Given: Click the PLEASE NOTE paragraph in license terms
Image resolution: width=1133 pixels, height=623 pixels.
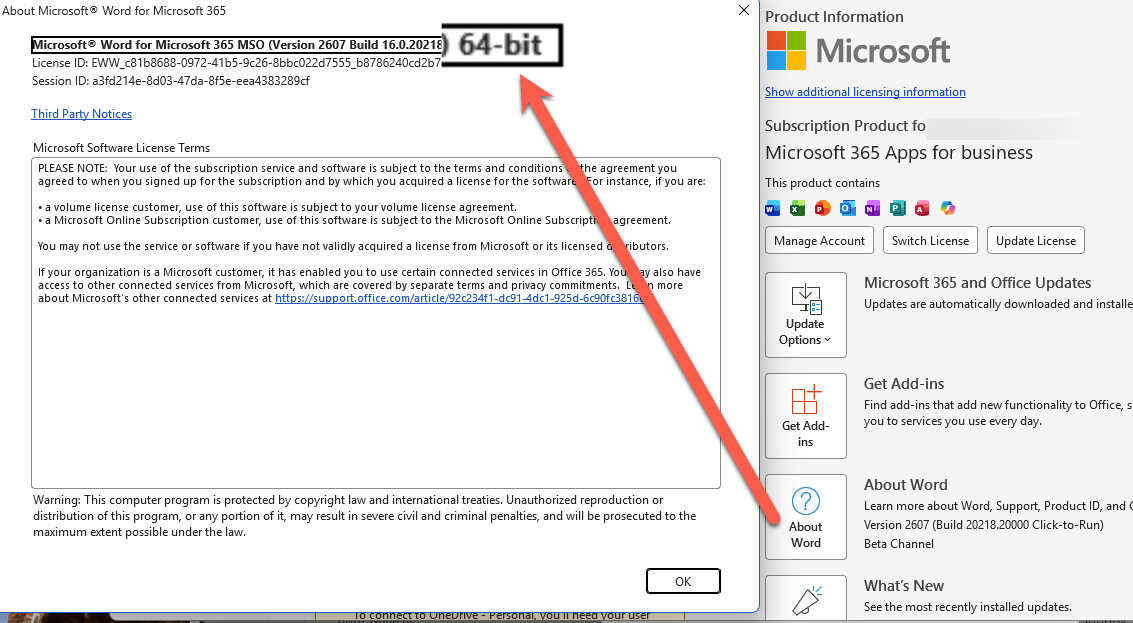Looking at the screenshot, I should 372,174.
